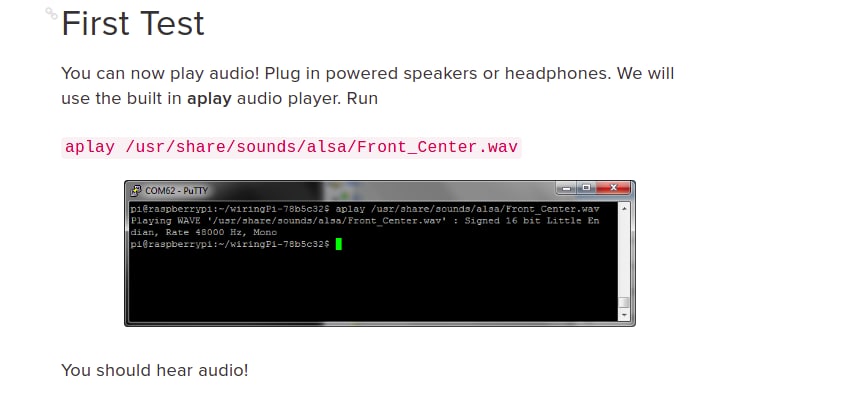
Task: Open the PuTTY terminal screenshot image
Action: [380, 253]
